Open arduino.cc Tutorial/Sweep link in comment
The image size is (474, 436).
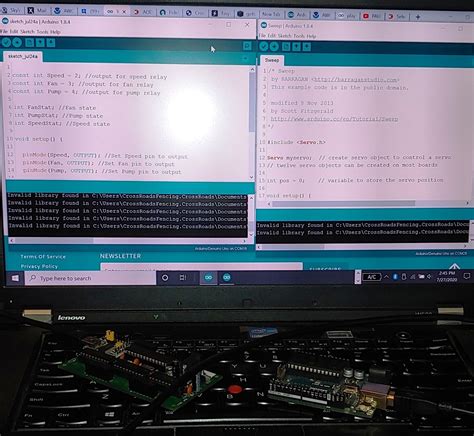click(x=334, y=119)
